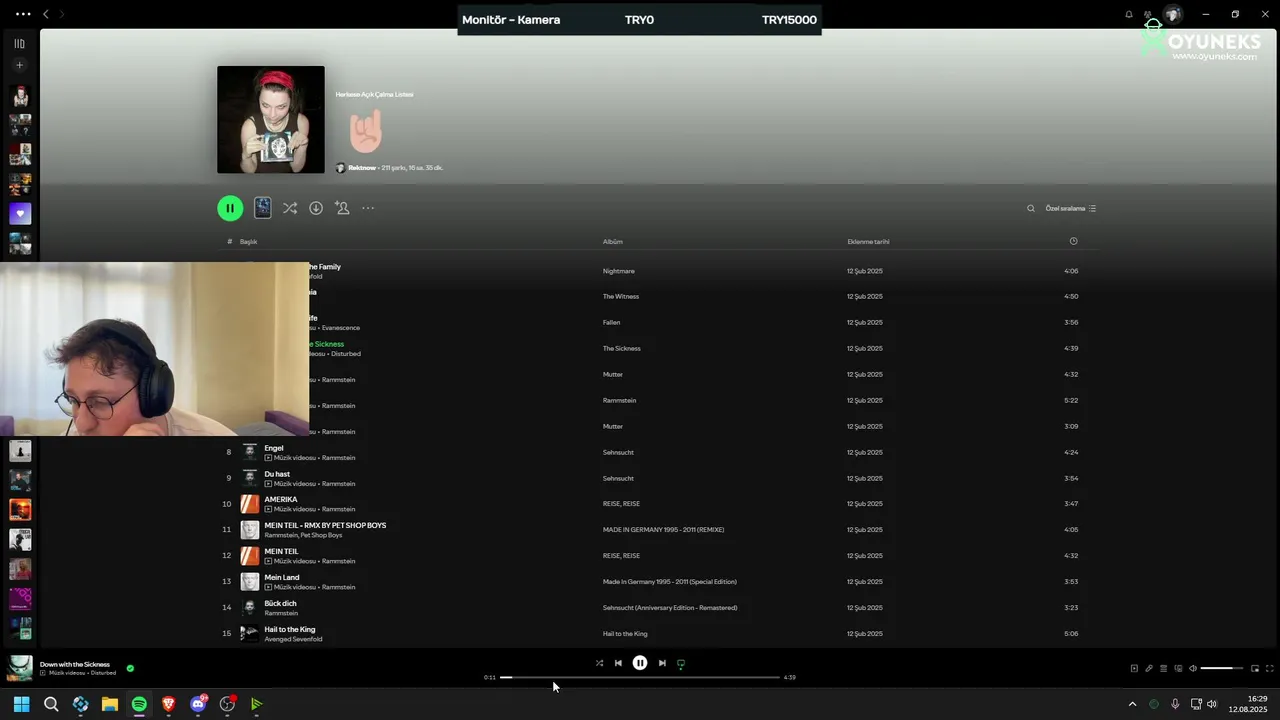The height and width of the screenshot is (720, 1280).
Task: Sort by duration clock icon
Action: pos(1073,241)
